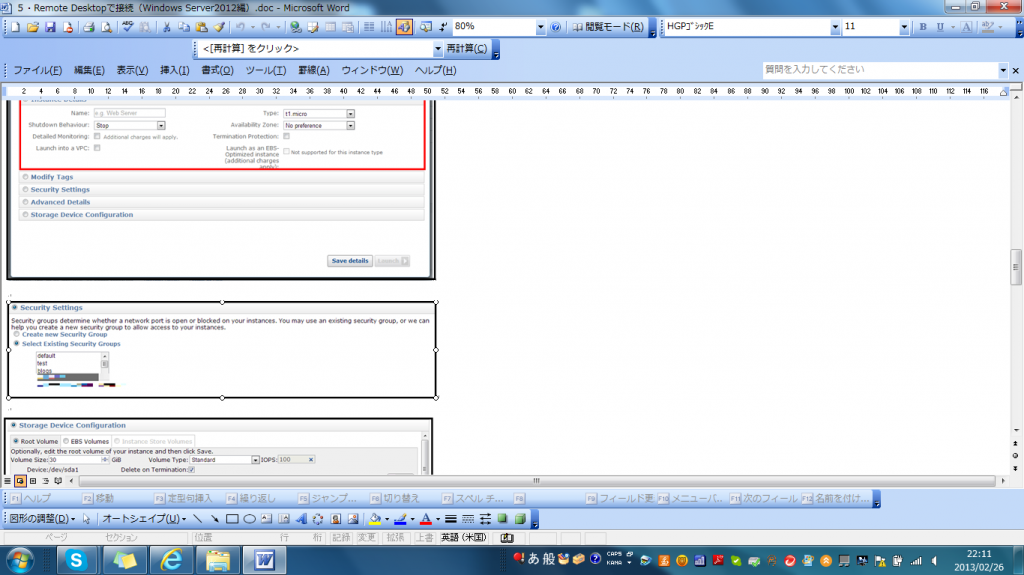Open the Format menu
Viewport: 1024px width, 575px height.
(217, 71)
